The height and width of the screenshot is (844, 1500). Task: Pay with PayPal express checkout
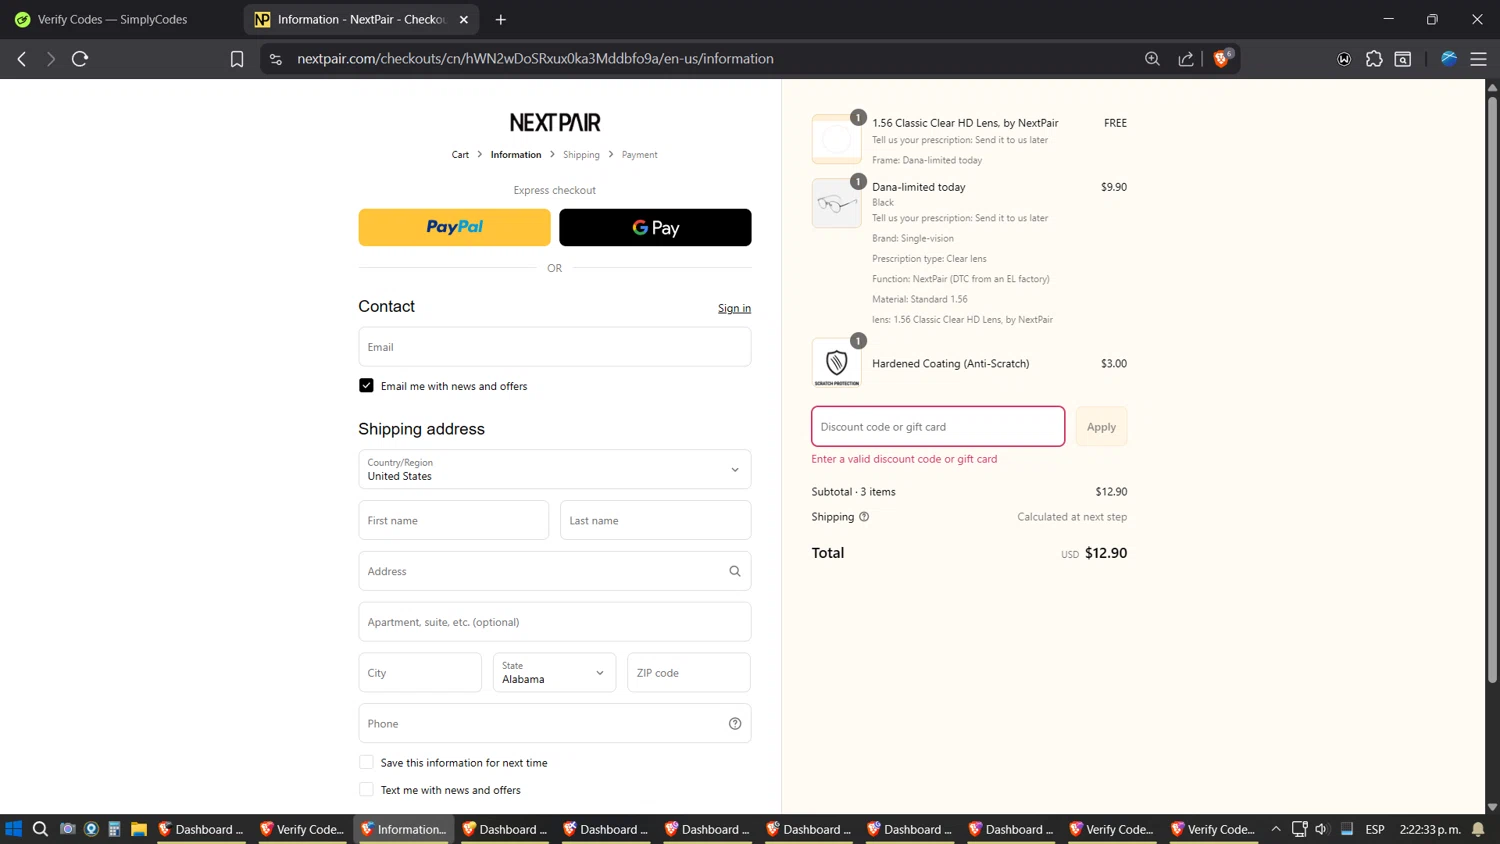point(455,227)
